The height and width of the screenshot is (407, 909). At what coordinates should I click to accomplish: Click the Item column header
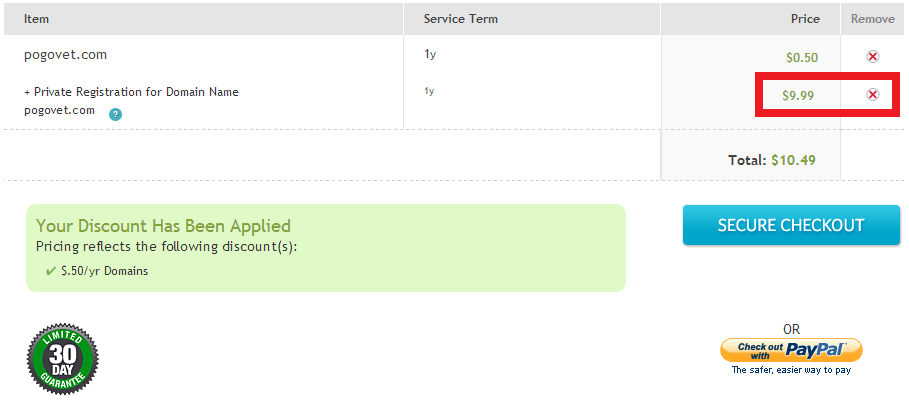(37, 19)
